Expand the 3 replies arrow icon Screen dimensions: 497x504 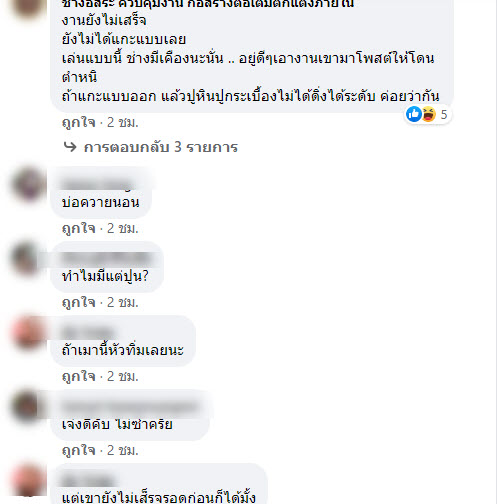coord(70,147)
